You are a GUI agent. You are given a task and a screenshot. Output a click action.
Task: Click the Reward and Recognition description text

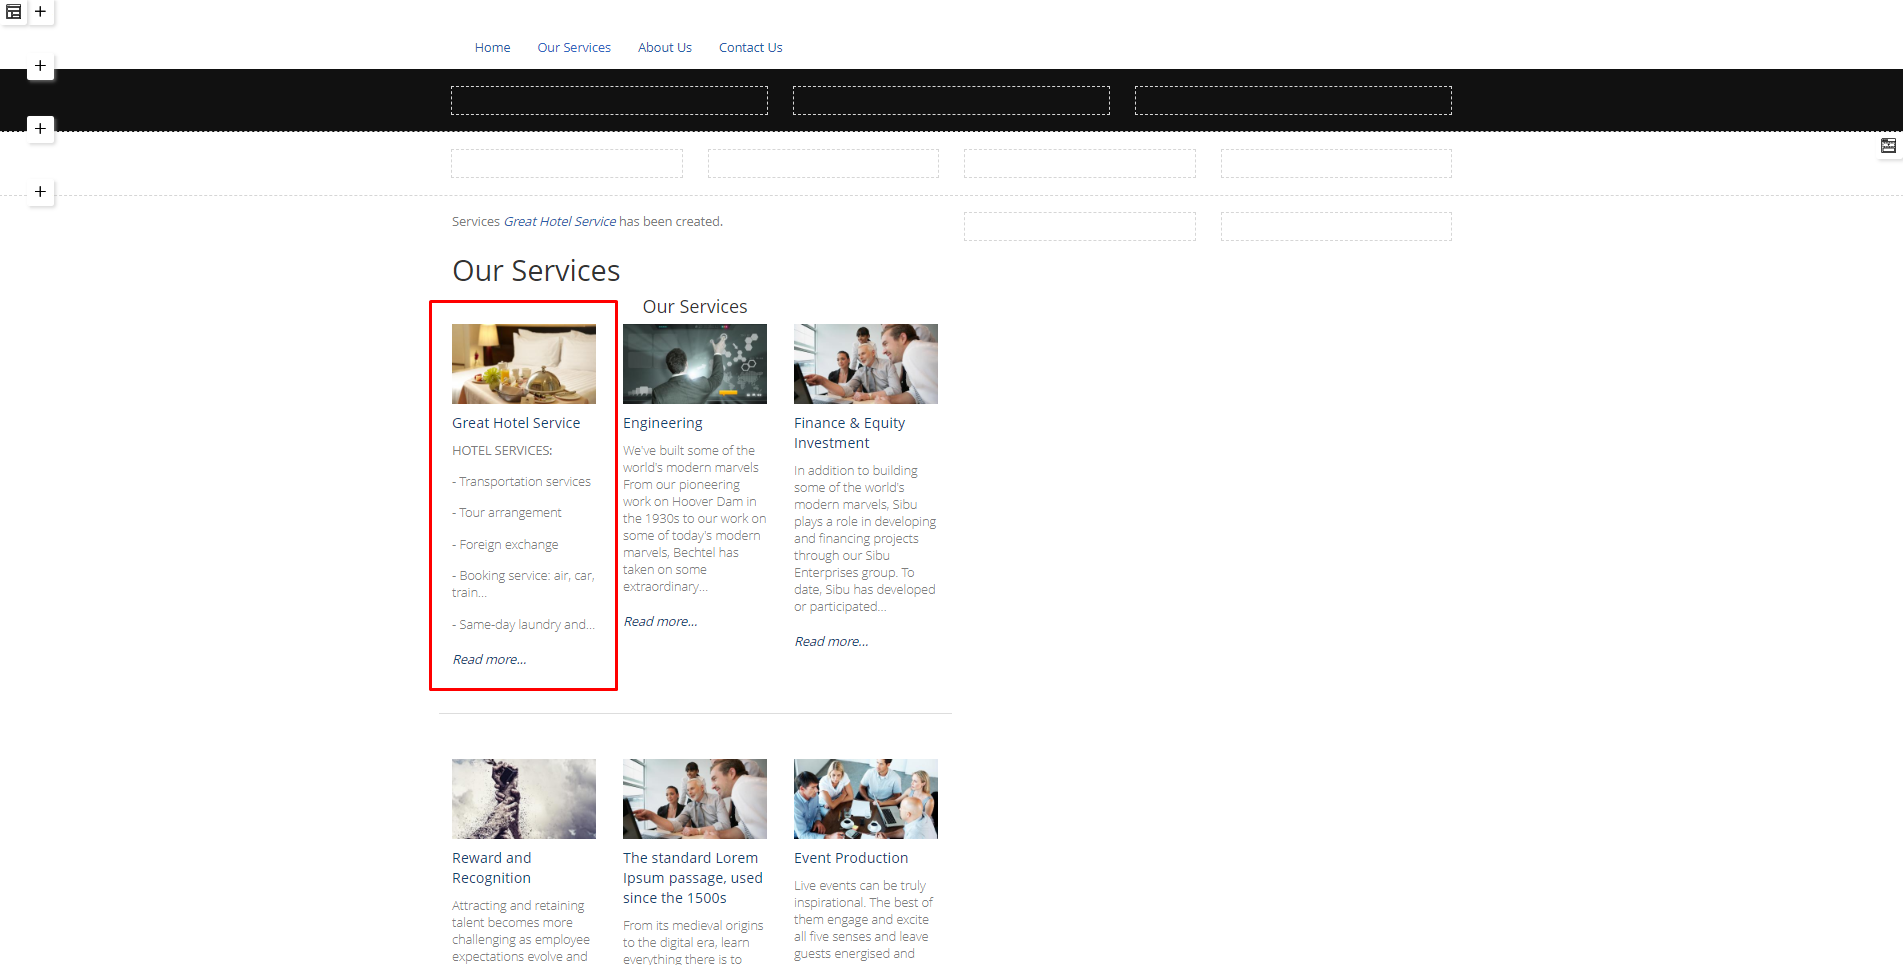tap(521, 931)
